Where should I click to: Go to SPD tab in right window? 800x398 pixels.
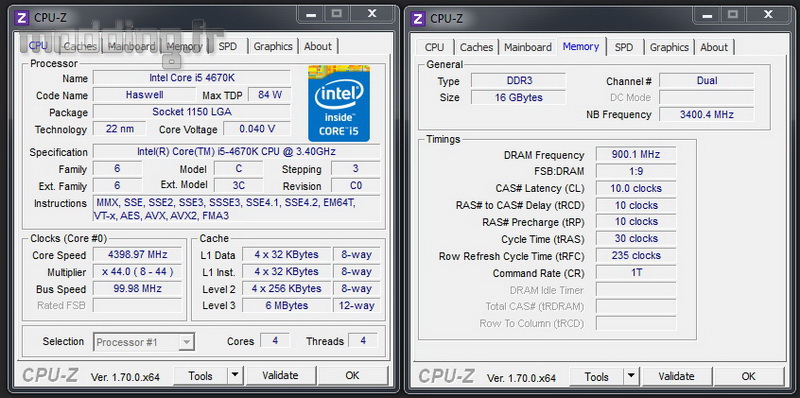pyautogui.click(x=624, y=47)
